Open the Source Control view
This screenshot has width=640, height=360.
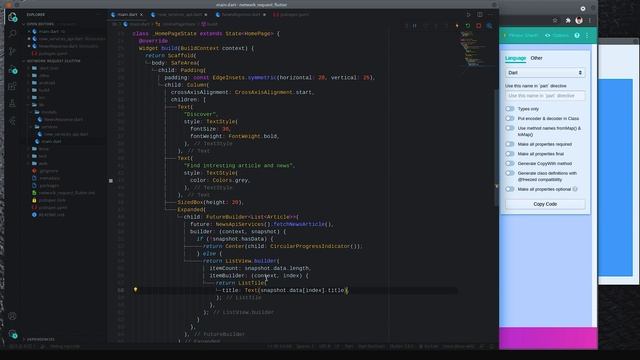(x=13, y=51)
